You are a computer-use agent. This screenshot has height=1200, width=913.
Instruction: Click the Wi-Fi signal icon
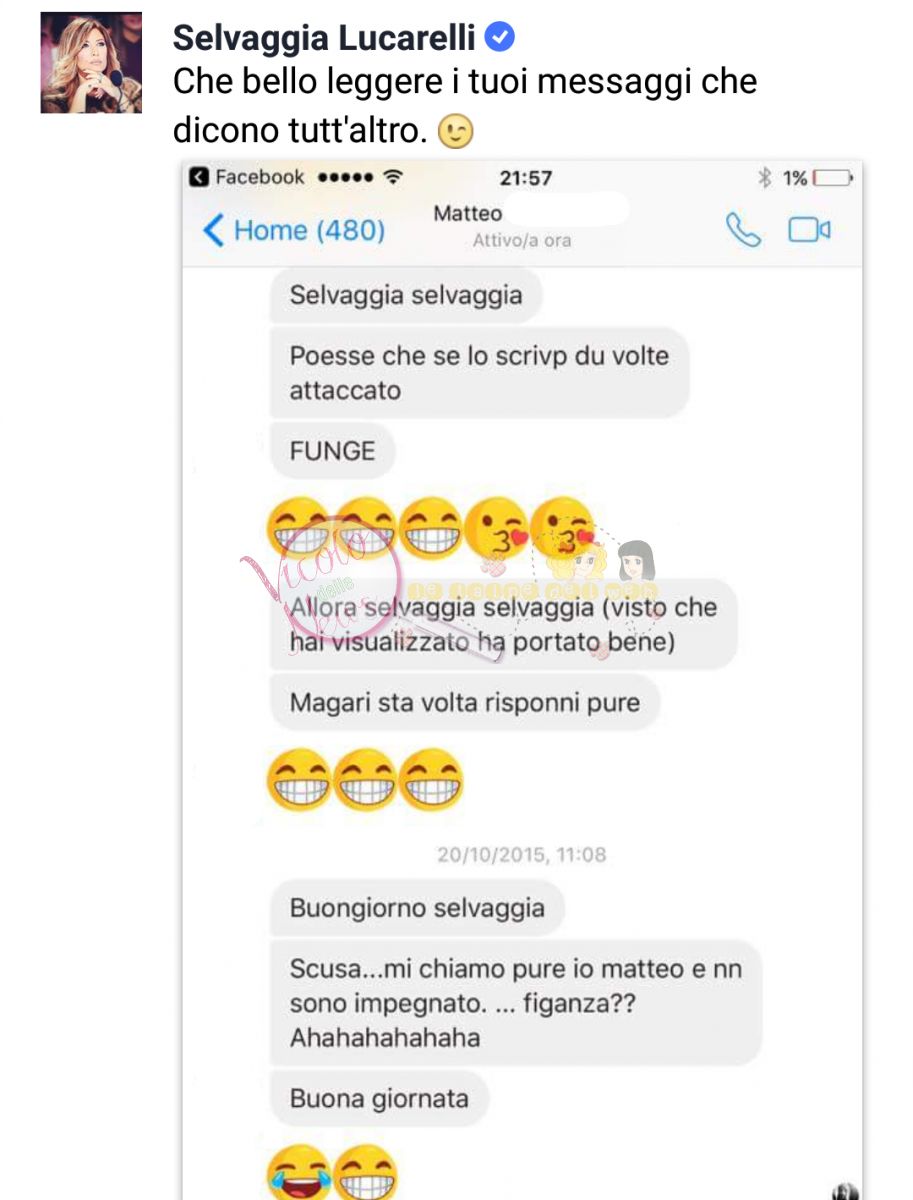[x=393, y=177]
